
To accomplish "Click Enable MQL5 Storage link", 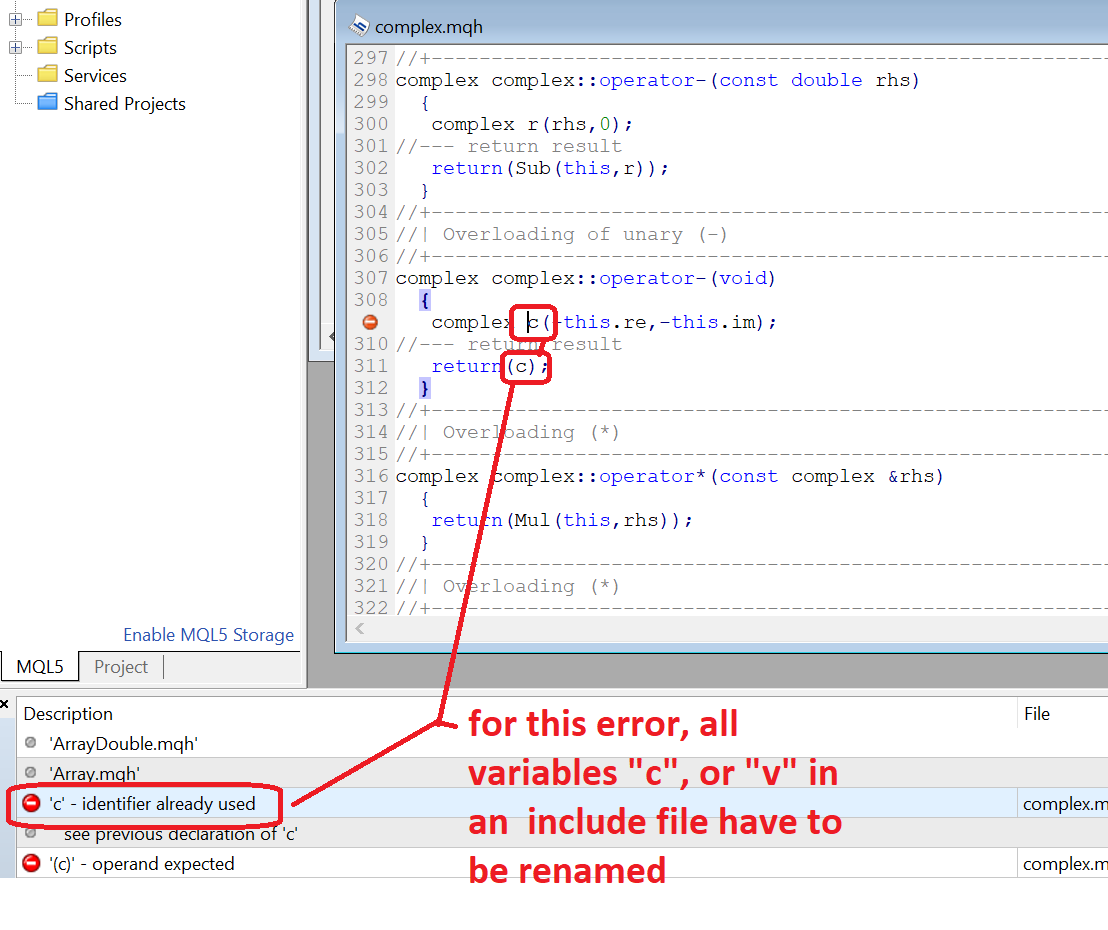I will 208,635.
